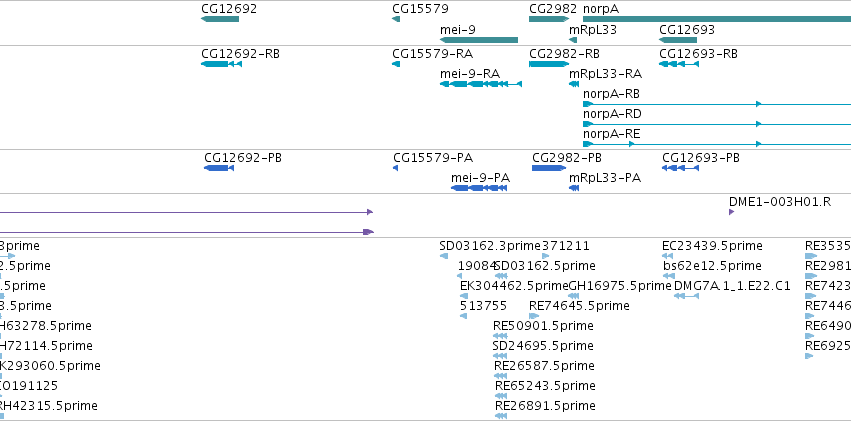Click the DMG7A.1_1.E22.C1 EST label
Image resolution: width=851 pixels, height=421 pixels.
(x=732, y=286)
